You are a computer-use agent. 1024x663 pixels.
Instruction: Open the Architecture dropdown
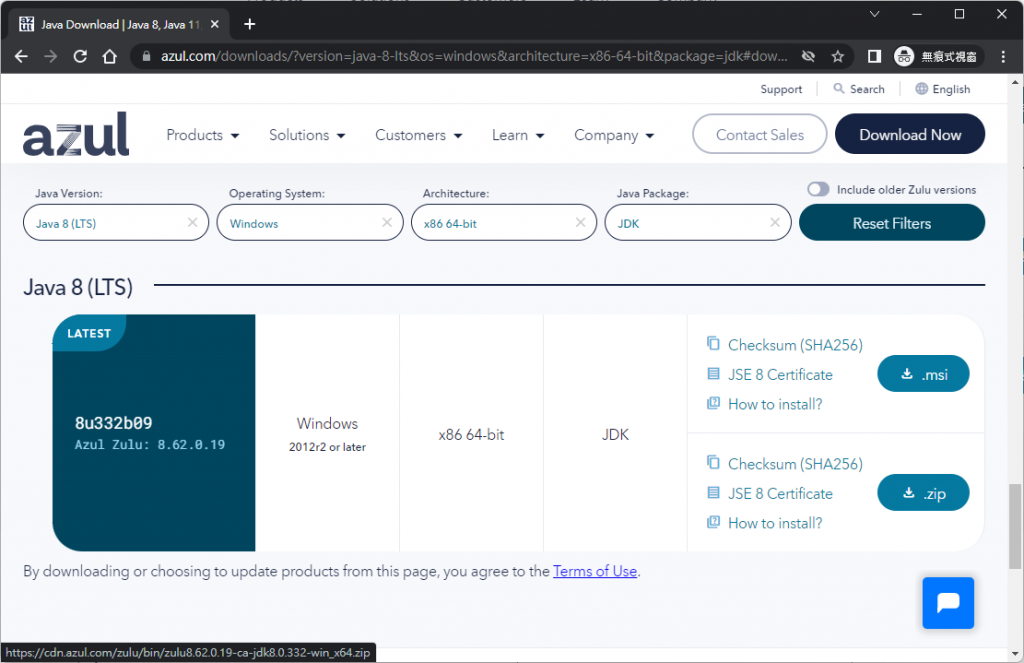pyautogui.click(x=504, y=223)
